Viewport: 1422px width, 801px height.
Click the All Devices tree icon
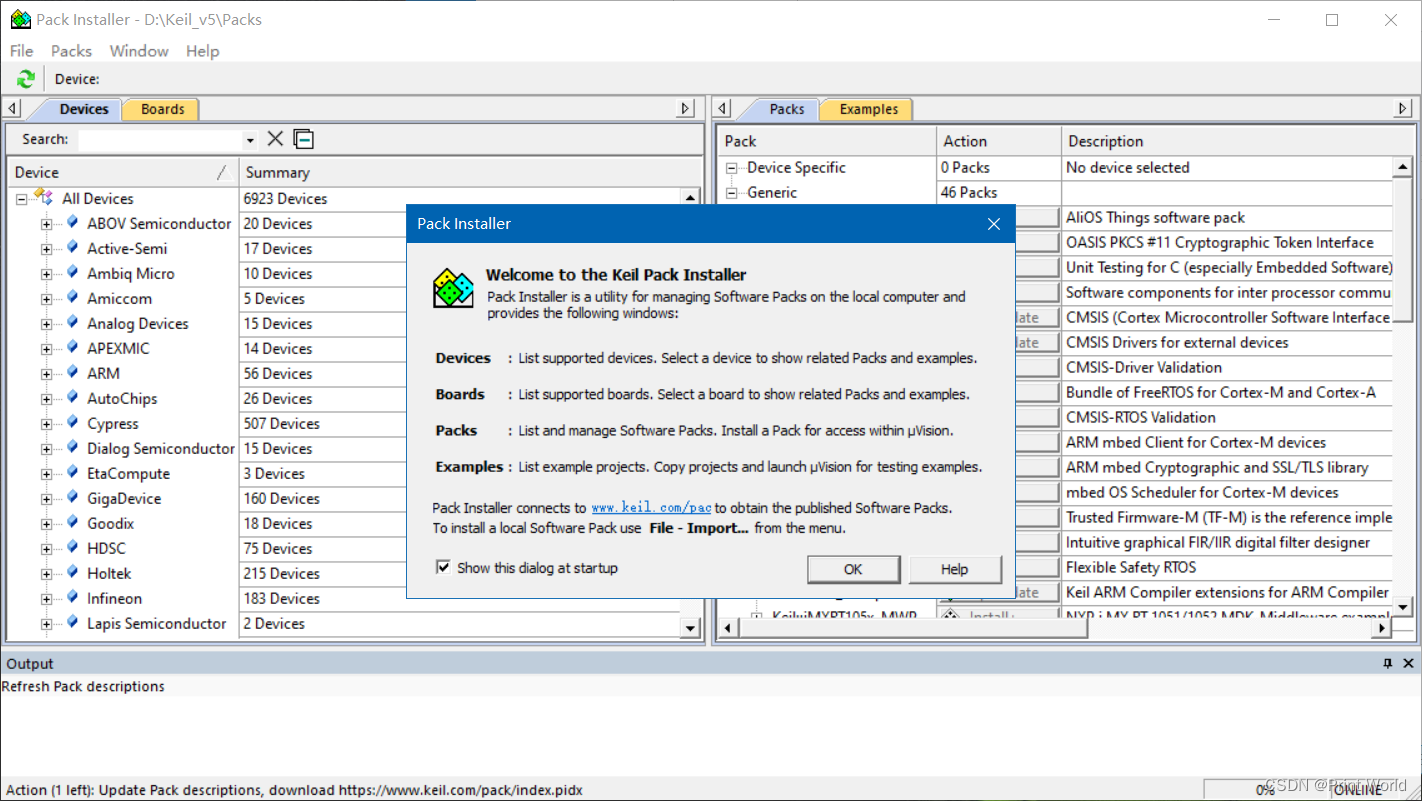click(43, 197)
